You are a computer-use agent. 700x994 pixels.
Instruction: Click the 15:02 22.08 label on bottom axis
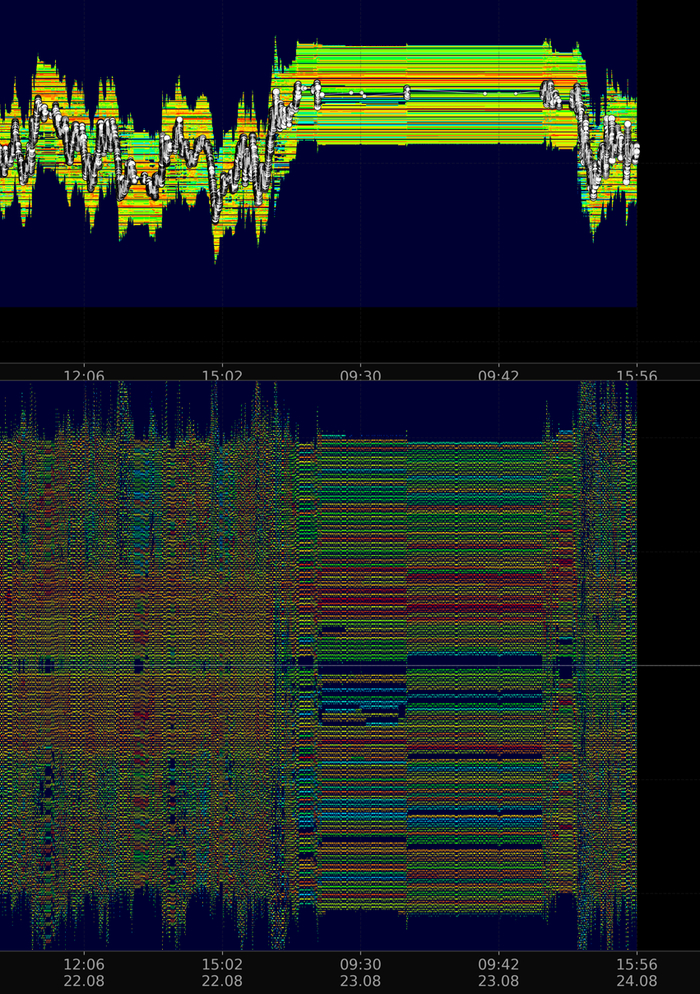222,972
